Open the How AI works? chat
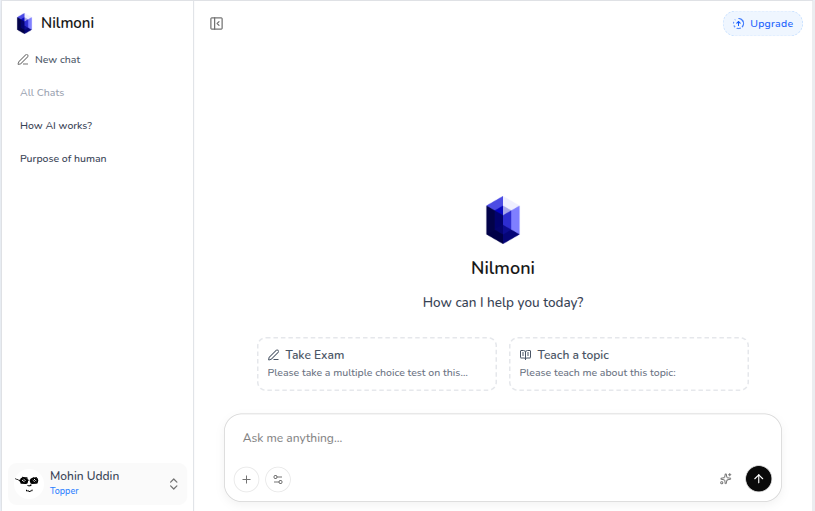 tap(56, 126)
